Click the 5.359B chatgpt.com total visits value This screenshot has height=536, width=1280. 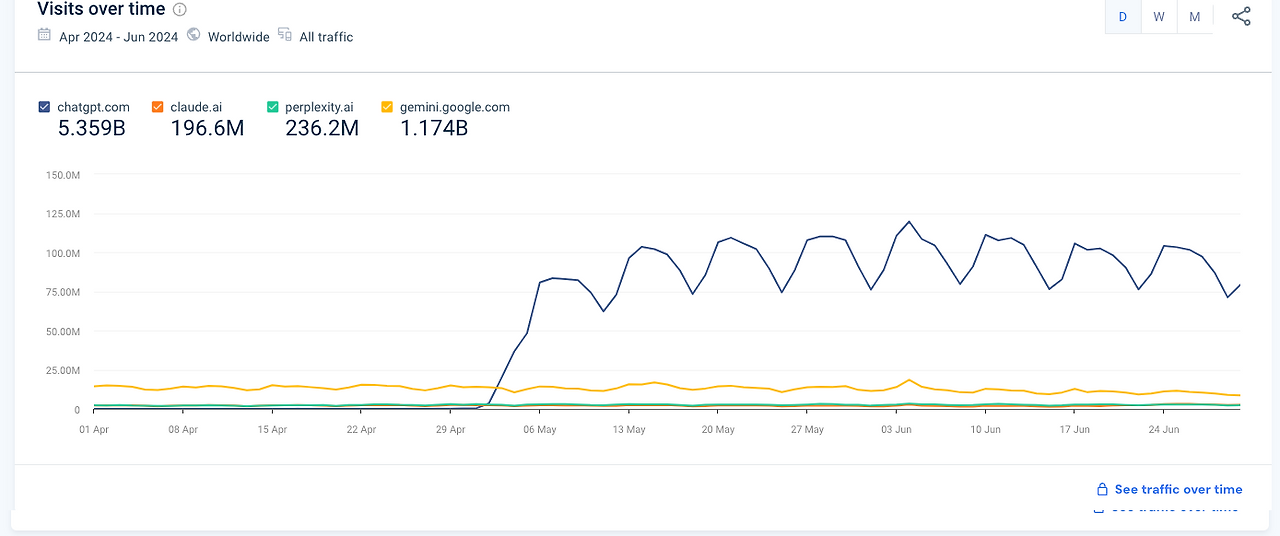pos(90,128)
